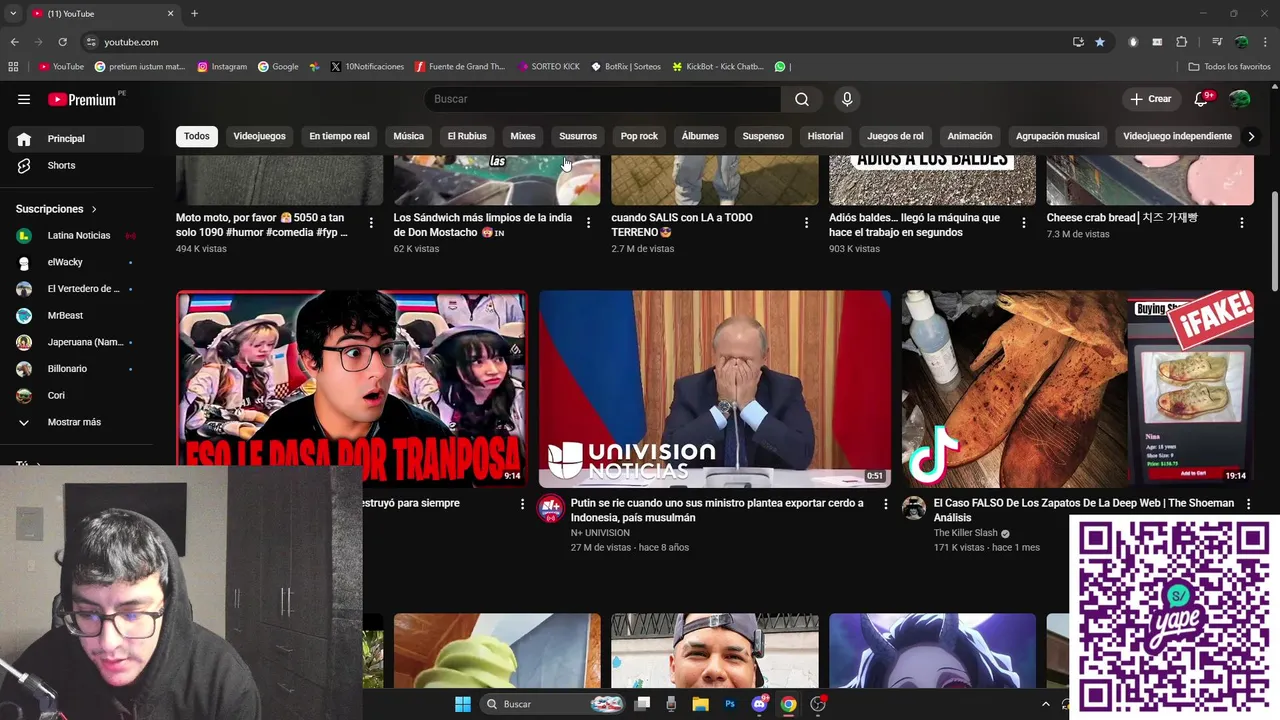Show hidden system tray icons
The width and height of the screenshot is (1280, 720).
1046,704
